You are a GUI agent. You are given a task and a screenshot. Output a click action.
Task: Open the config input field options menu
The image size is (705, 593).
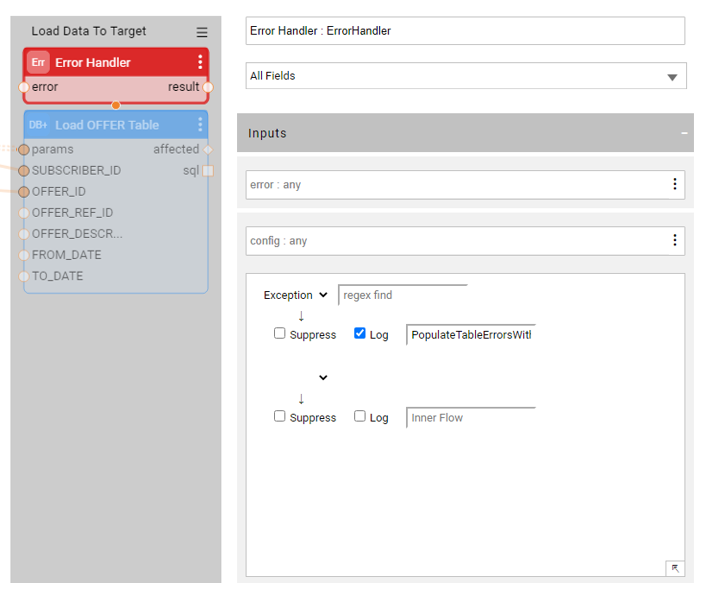coord(675,240)
